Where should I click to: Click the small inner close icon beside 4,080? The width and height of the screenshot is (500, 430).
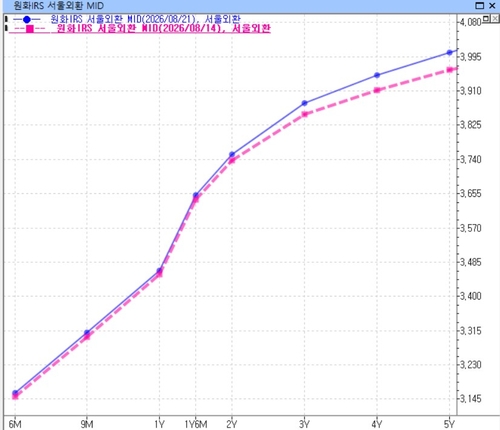click(495, 18)
